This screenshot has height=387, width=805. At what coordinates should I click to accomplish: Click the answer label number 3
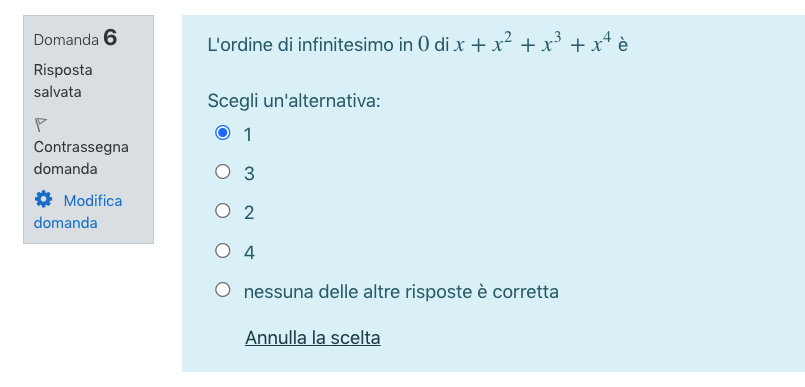[x=249, y=174]
